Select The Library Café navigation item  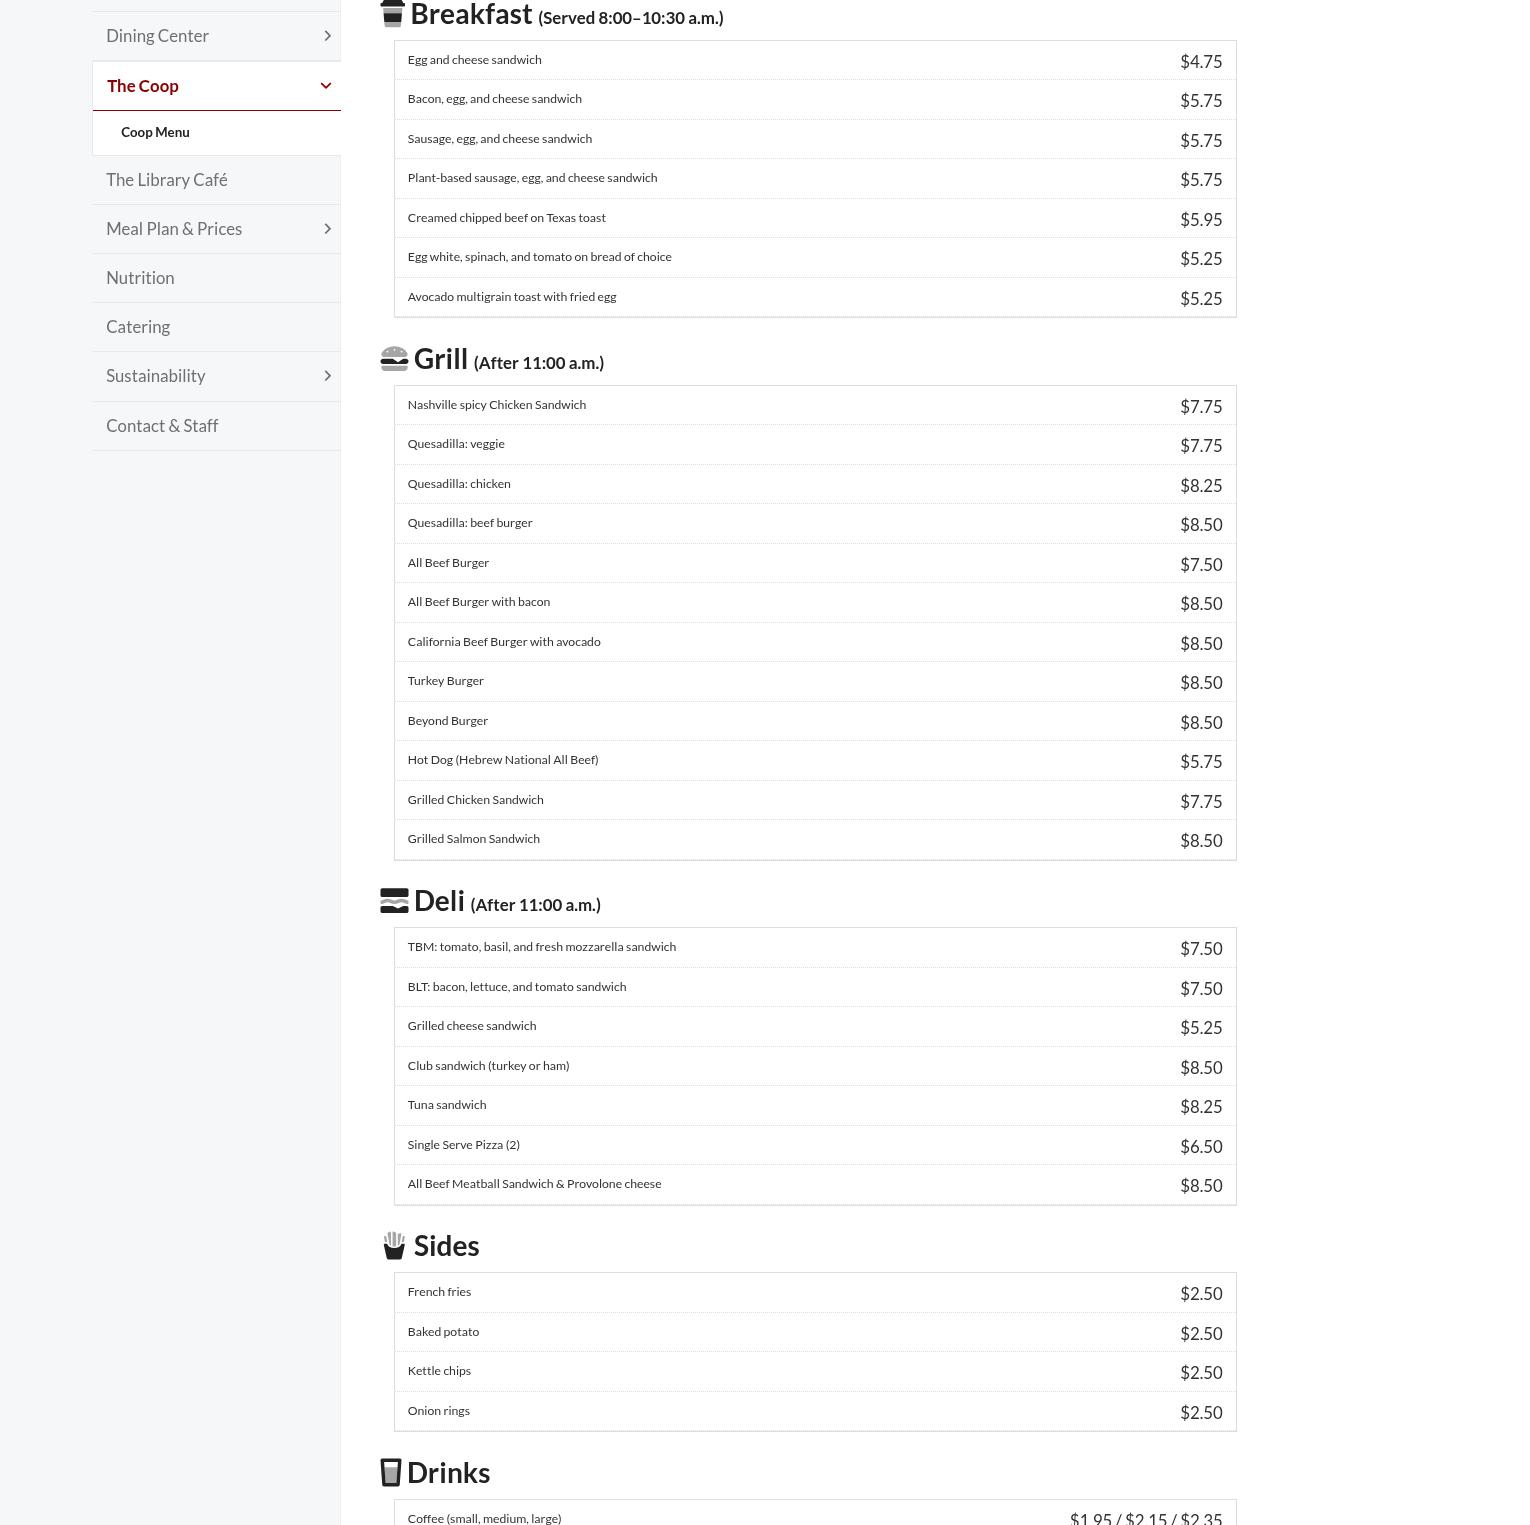click(166, 179)
